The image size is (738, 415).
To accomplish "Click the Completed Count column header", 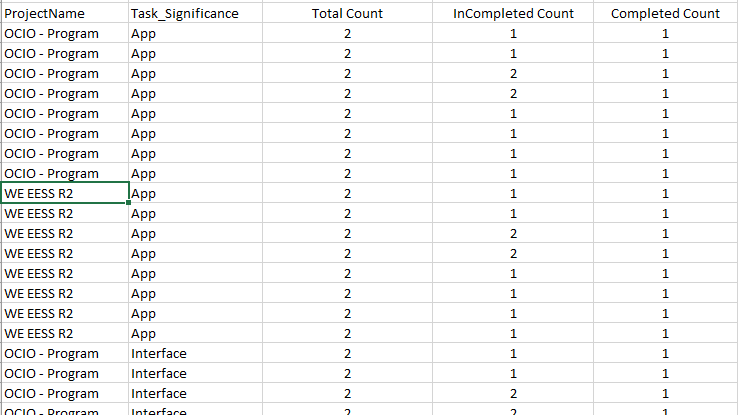I will pyautogui.click(x=665, y=13).
